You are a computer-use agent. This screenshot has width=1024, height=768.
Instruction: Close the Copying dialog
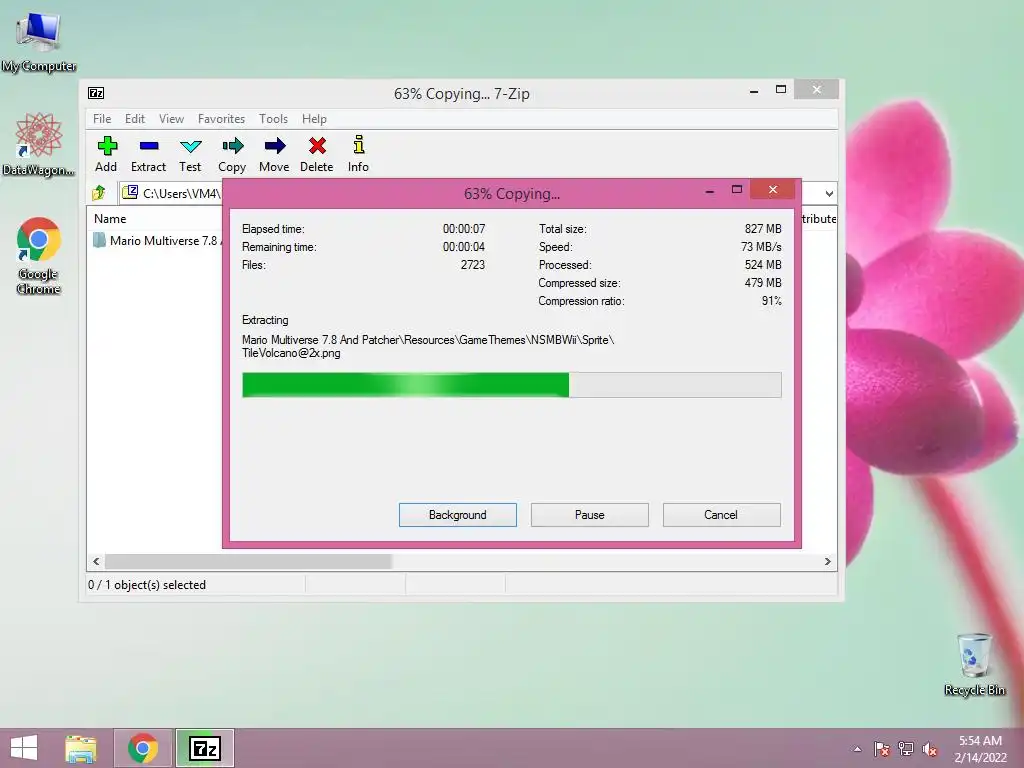pyautogui.click(x=773, y=190)
